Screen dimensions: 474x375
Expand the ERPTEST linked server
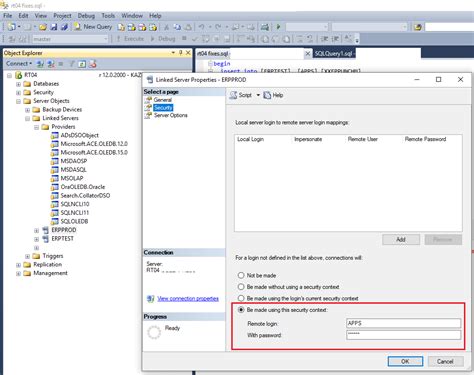(x=37, y=239)
